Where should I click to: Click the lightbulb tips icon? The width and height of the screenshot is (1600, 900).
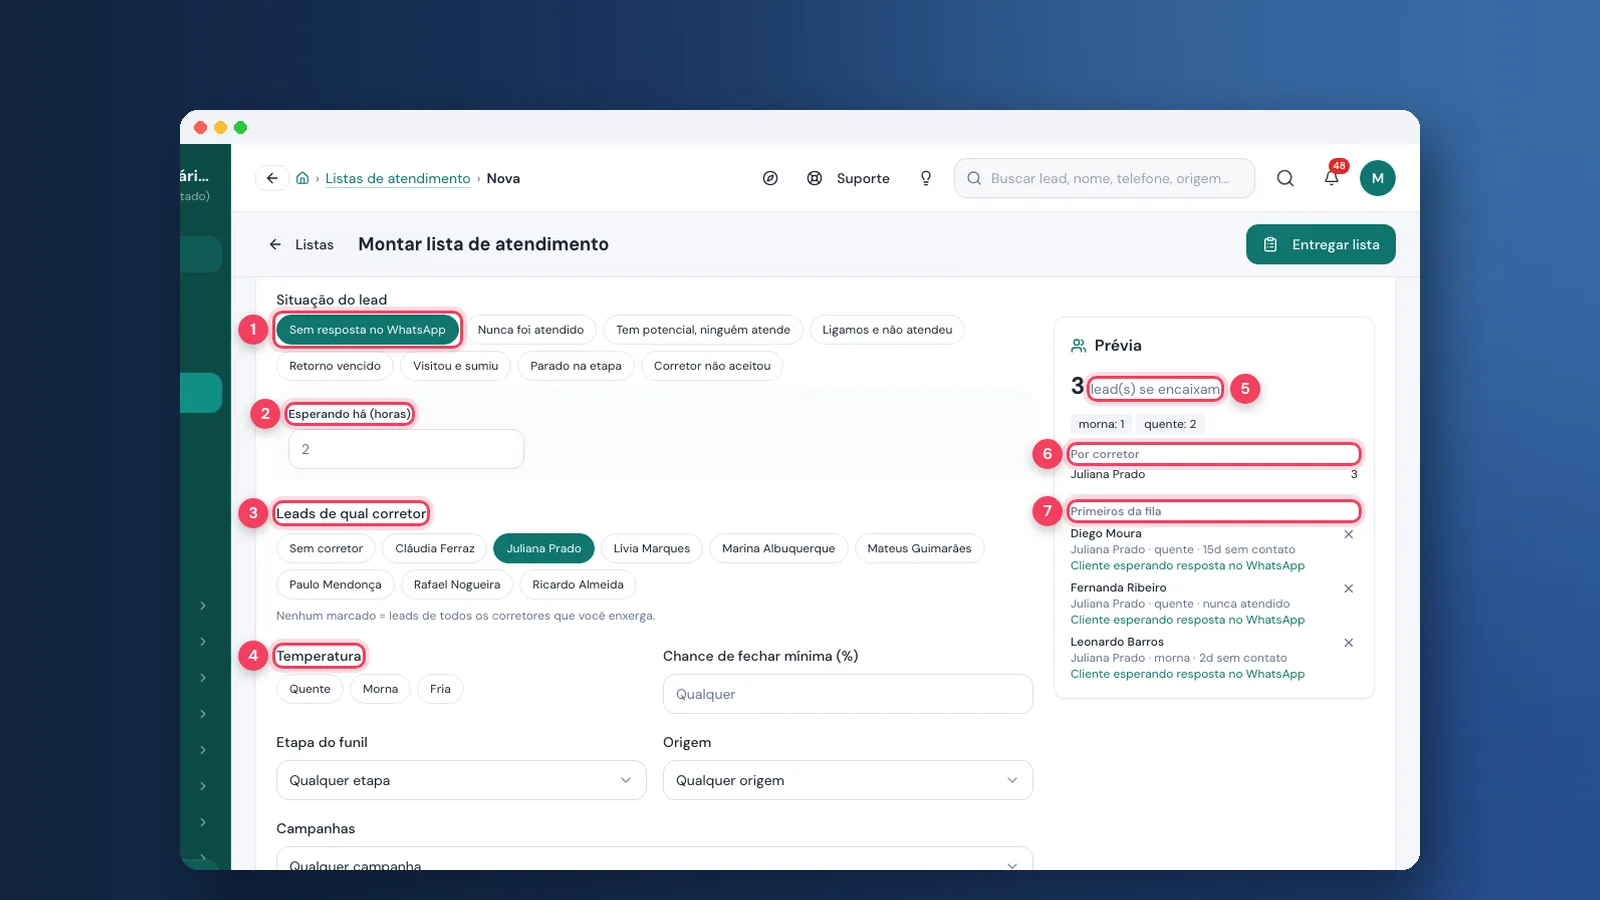tap(926, 178)
